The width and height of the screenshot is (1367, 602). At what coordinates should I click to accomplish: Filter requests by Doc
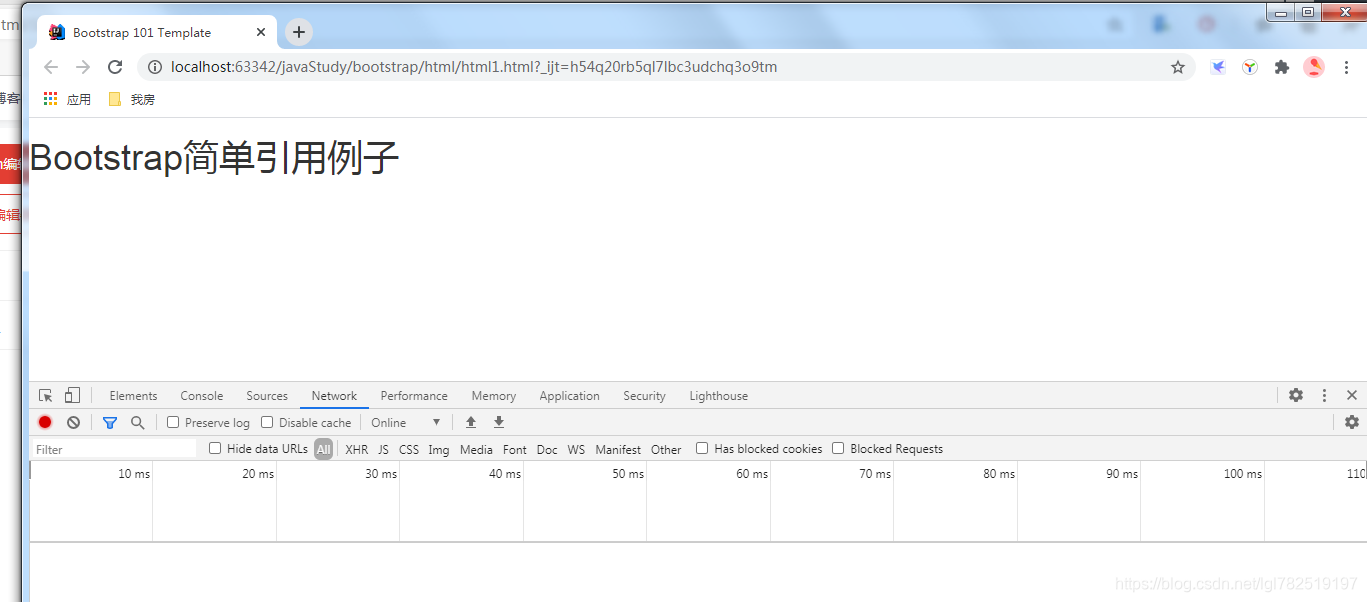[547, 449]
